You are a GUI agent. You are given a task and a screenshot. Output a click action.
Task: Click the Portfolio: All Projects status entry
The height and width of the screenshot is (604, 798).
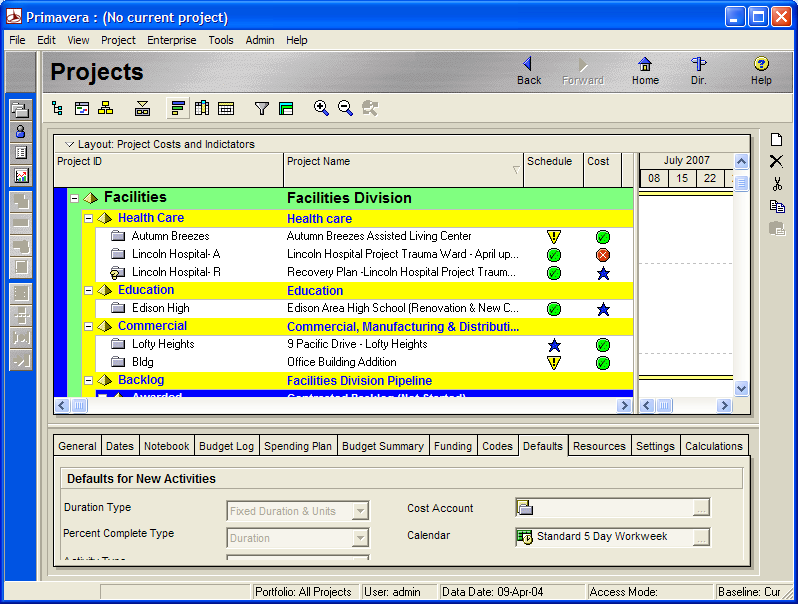pyautogui.click(x=303, y=592)
